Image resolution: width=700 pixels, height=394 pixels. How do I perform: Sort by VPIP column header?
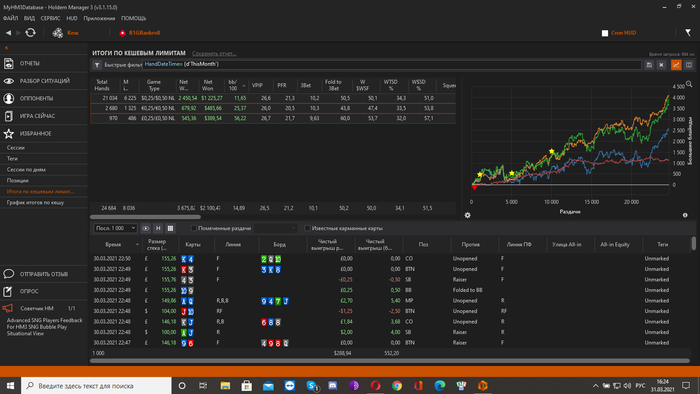257,85
